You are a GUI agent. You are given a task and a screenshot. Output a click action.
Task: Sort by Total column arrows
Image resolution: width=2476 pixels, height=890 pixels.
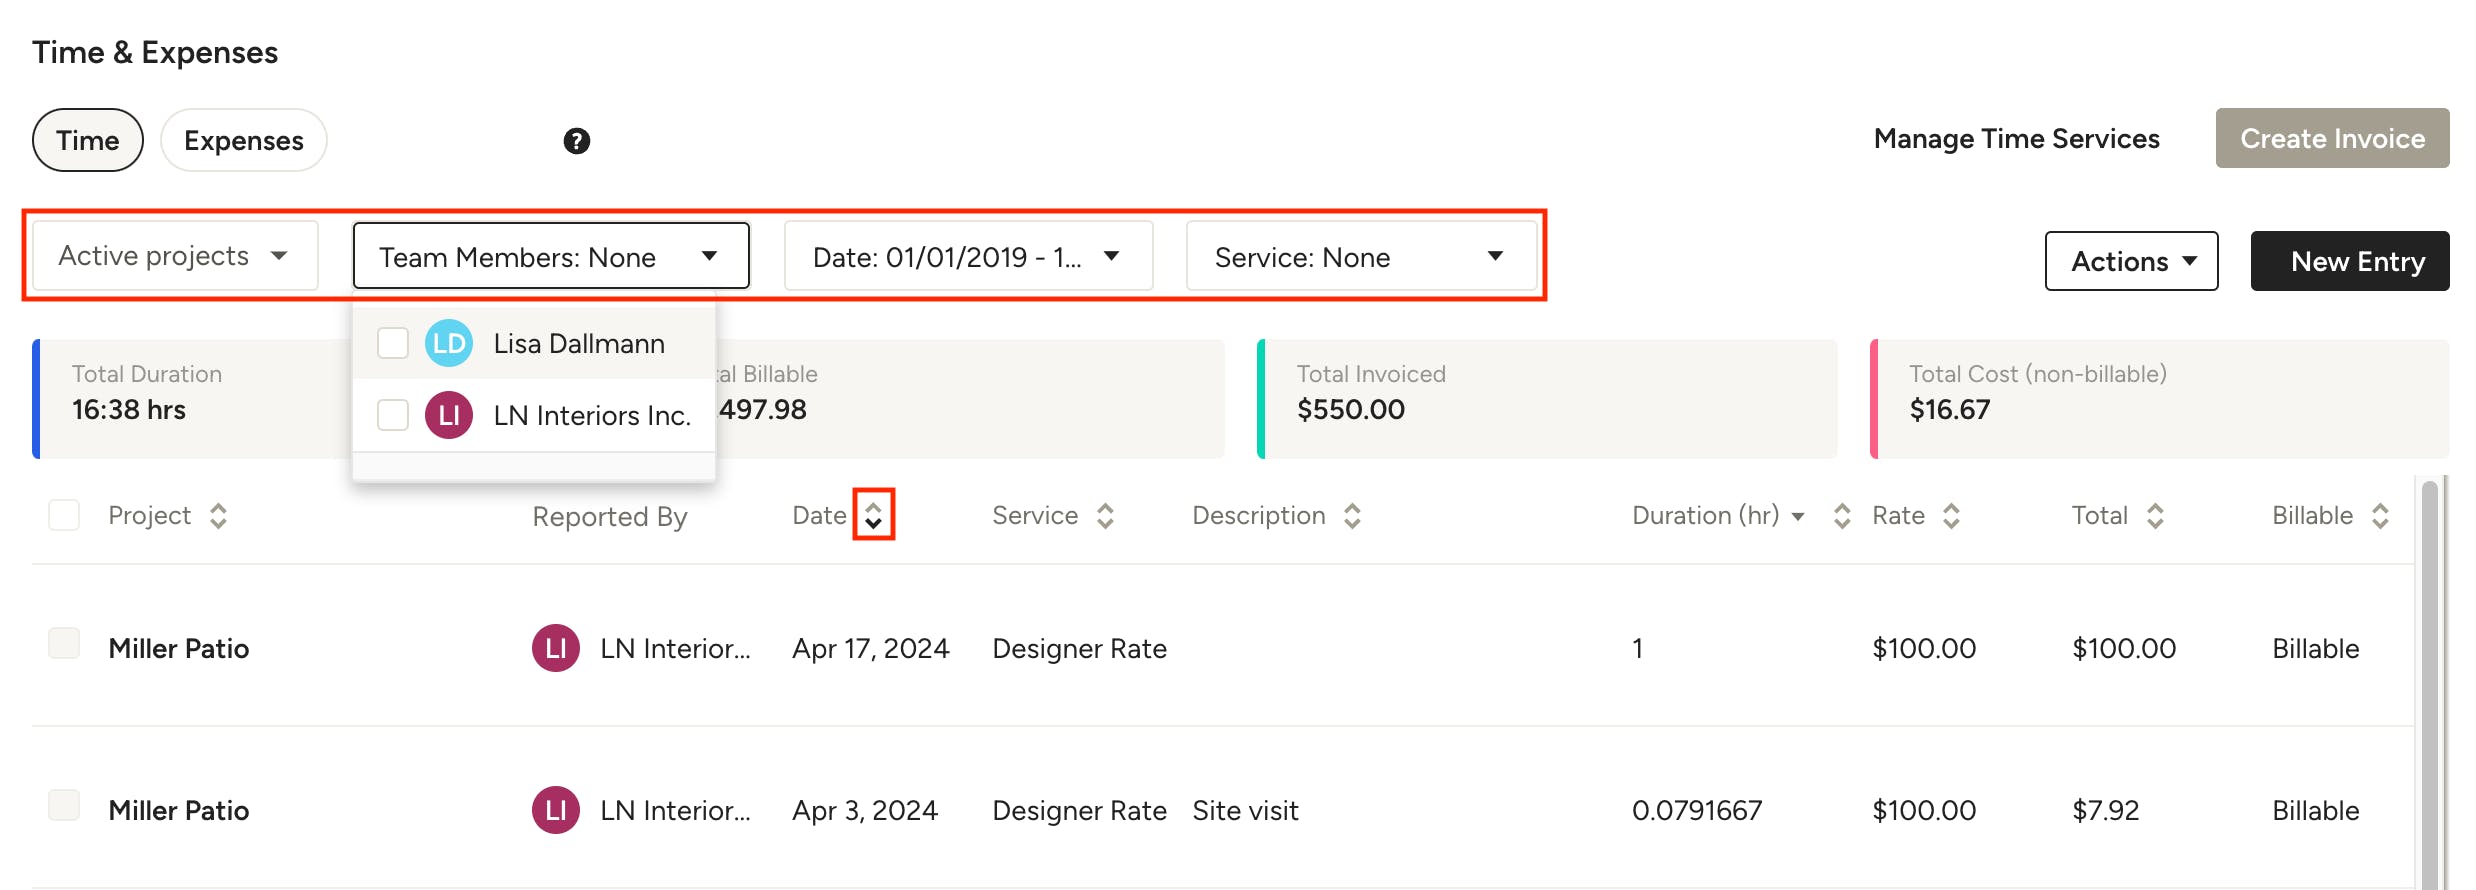tap(2155, 516)
